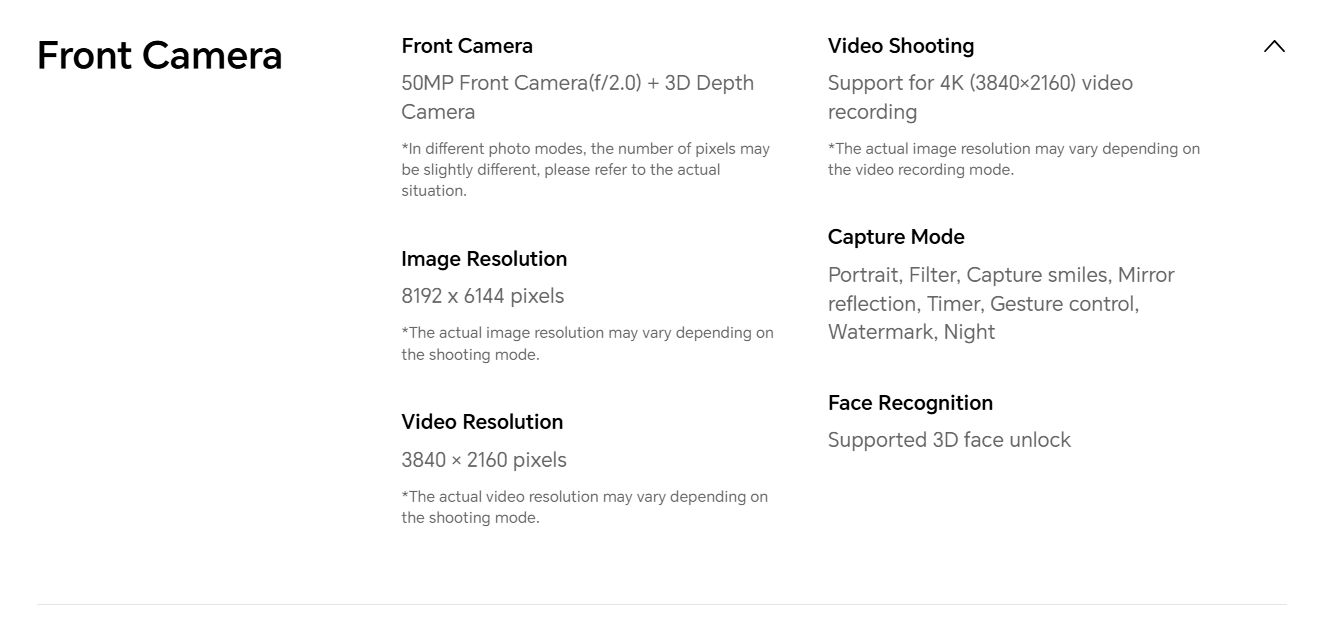The width and height of the screenshot is (1320, 627).
Task: Click the horizontal divider line below section
Action: click(661, 604)
